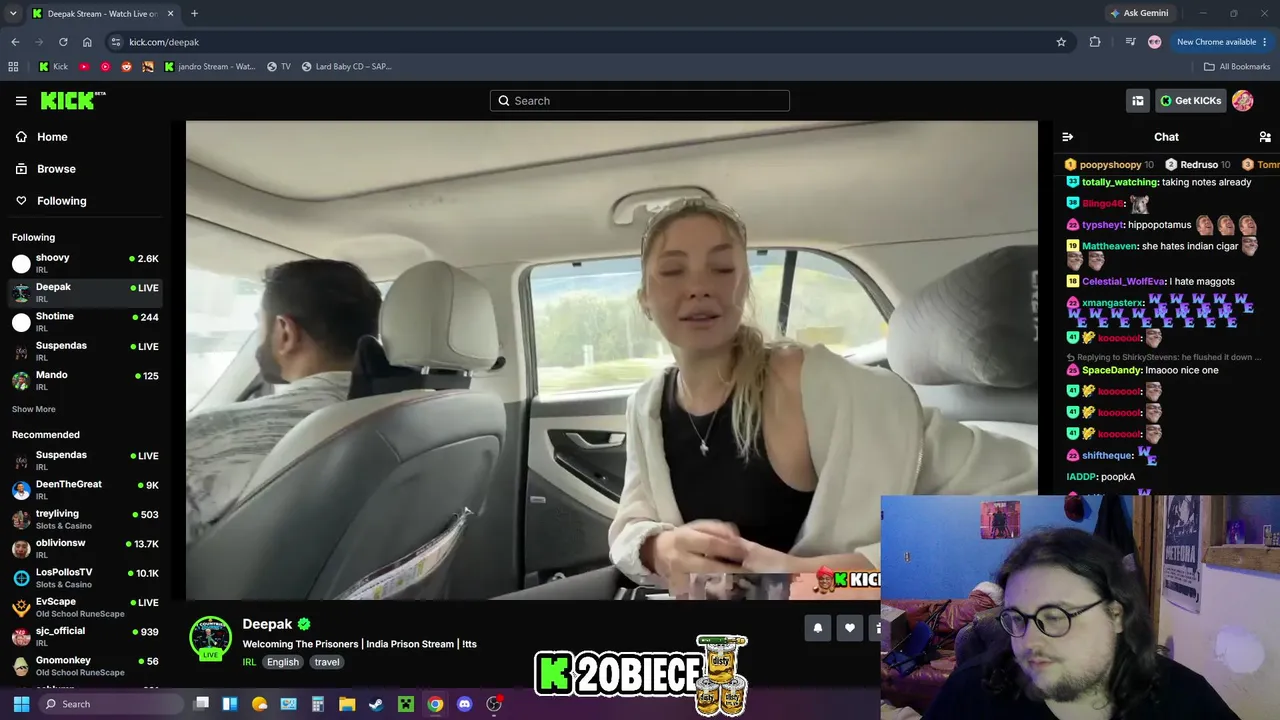1280x720 pixels.
Task: Click the Get KICKs button
Action: (x=1190, y=100)
